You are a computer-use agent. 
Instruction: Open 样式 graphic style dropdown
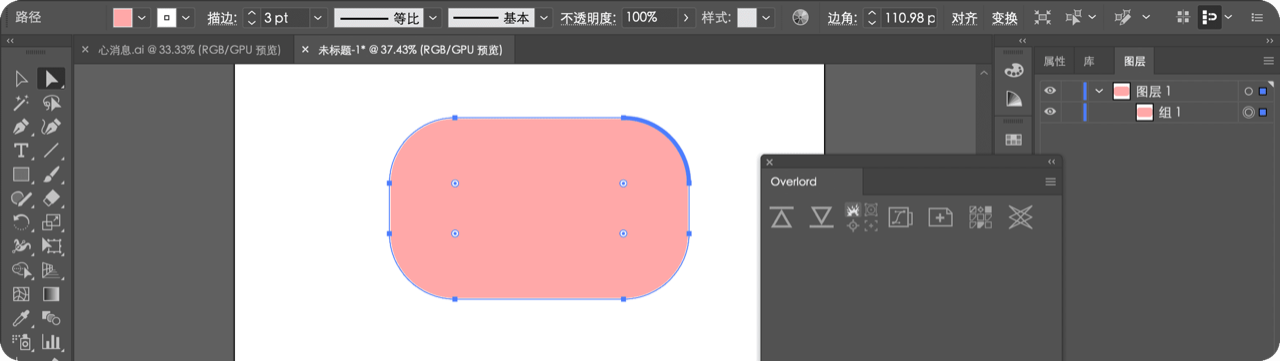point(766,18)
